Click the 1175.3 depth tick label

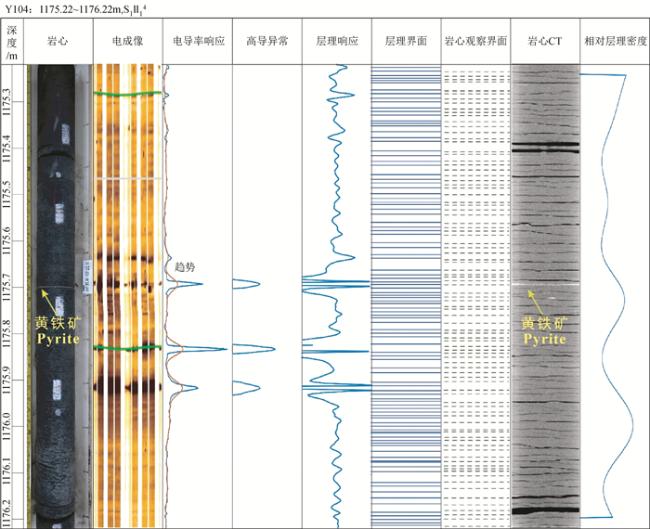pyautogui.click(x=9, y=98)
